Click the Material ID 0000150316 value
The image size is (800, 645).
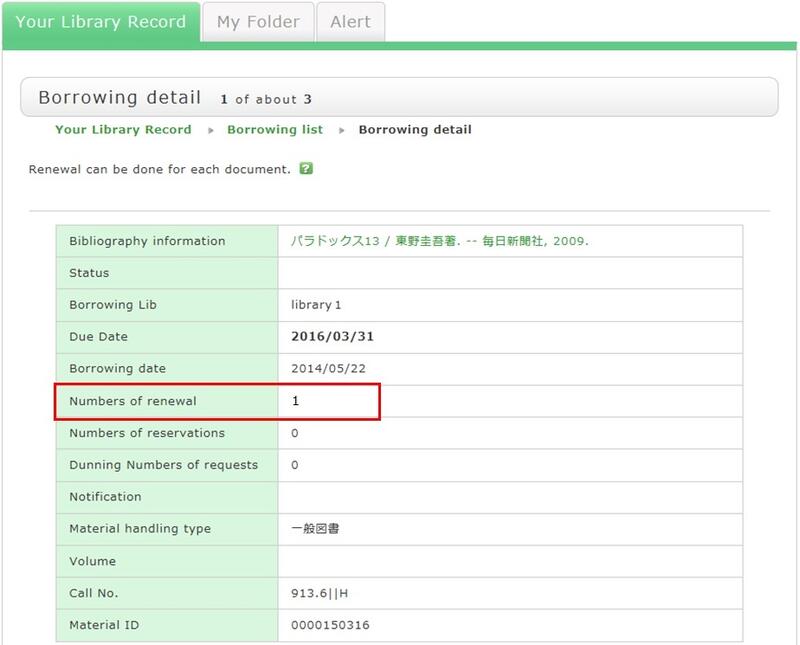330,625
